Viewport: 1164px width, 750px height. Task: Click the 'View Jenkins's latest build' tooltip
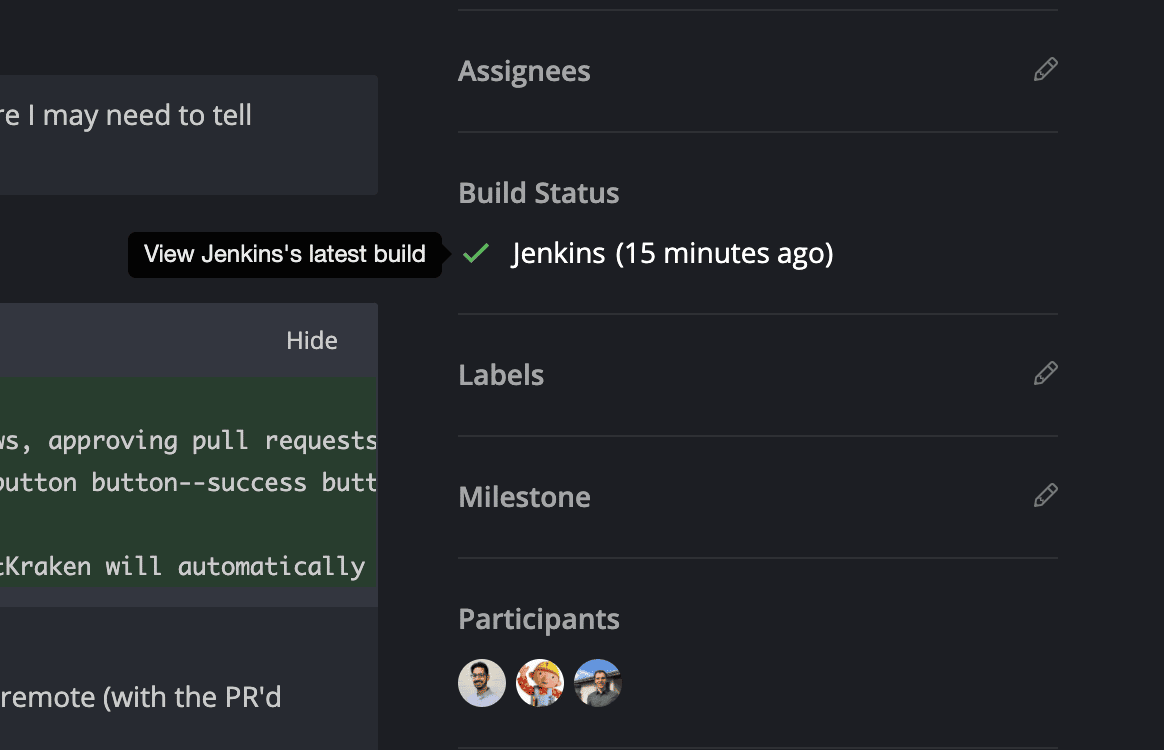coord(284,253)
